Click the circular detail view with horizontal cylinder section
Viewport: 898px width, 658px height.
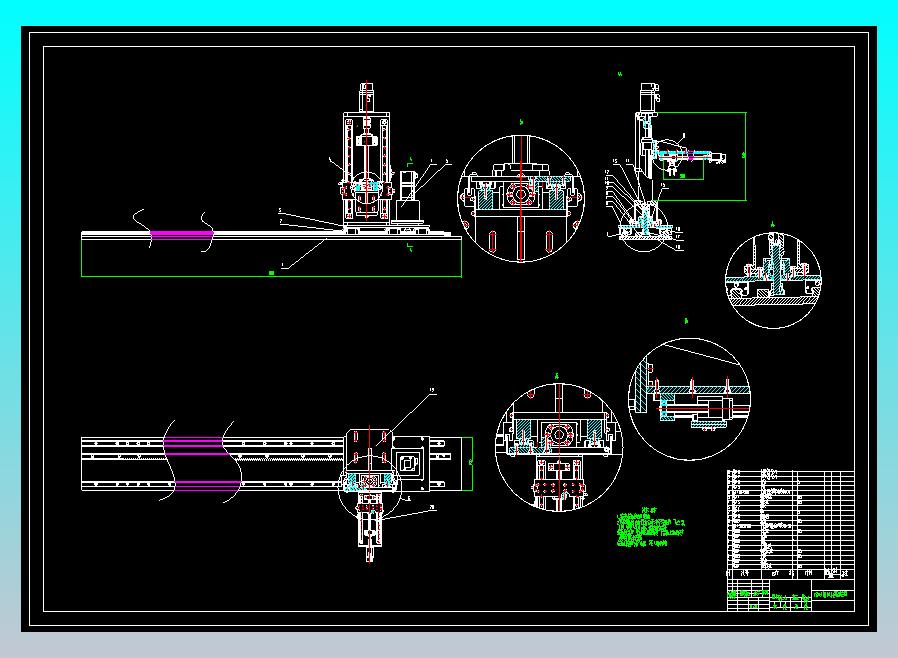pyautogui.click(x=689, y=399)
